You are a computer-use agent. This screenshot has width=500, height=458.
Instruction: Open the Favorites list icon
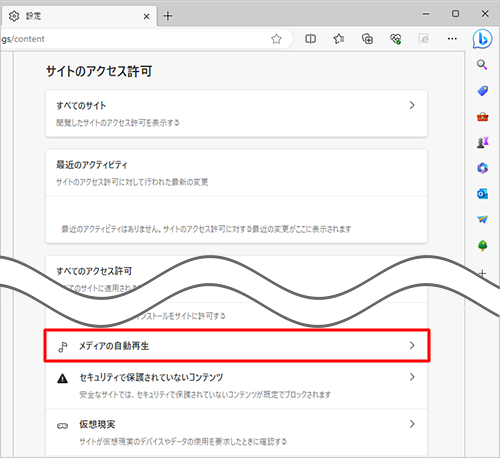pos(339,39)
